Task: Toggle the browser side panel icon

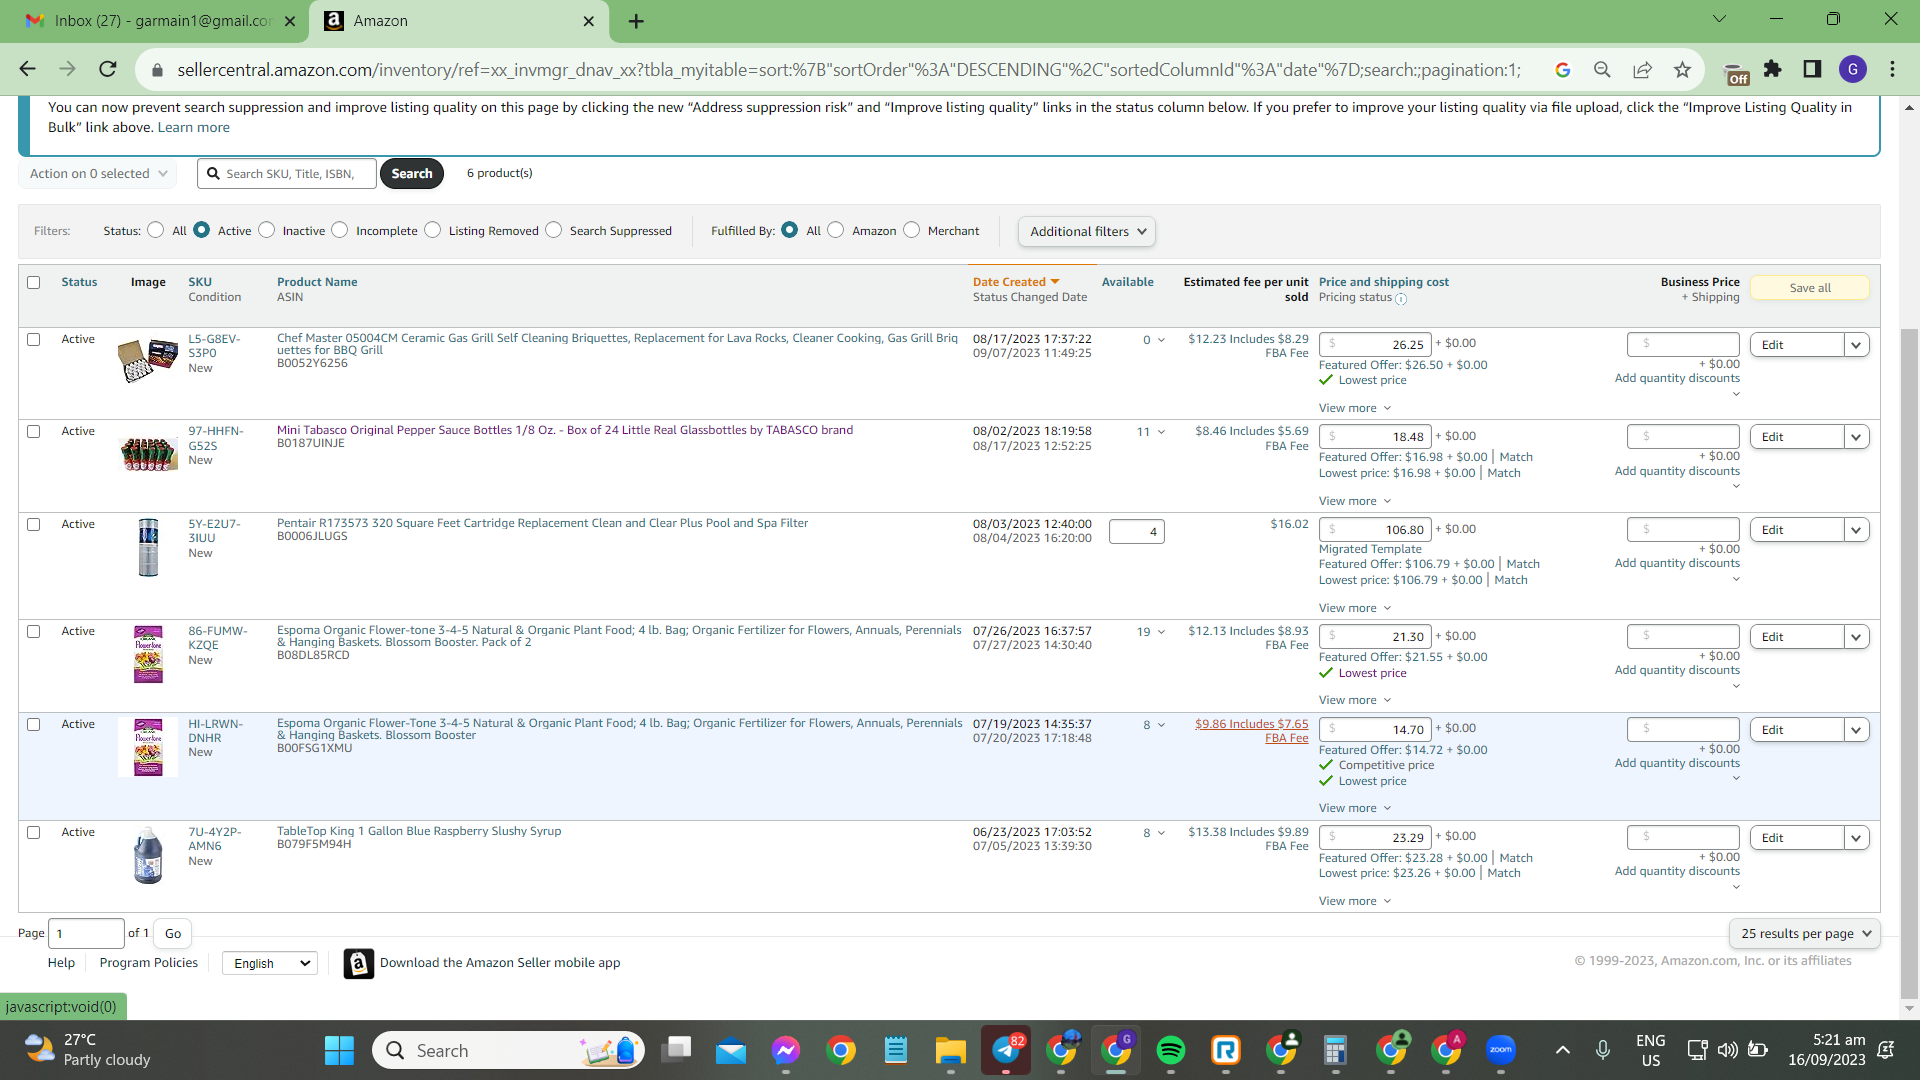Action: coord(1812,69)
